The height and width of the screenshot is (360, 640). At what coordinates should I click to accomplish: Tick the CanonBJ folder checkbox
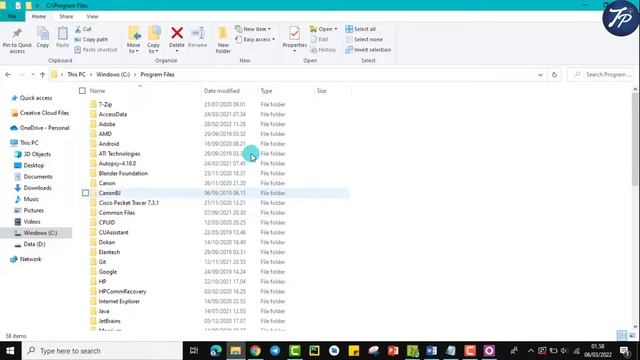click(85, 193)
